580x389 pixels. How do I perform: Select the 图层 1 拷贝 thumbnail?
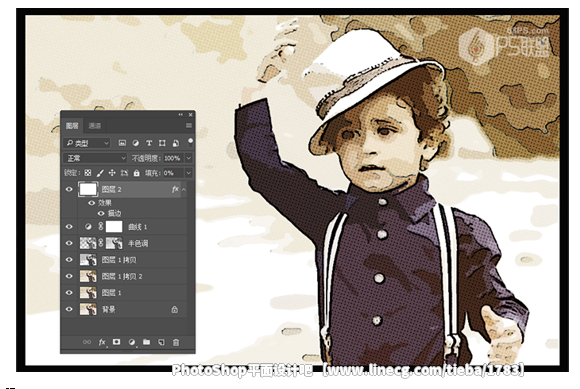click(x=88, y=260)
